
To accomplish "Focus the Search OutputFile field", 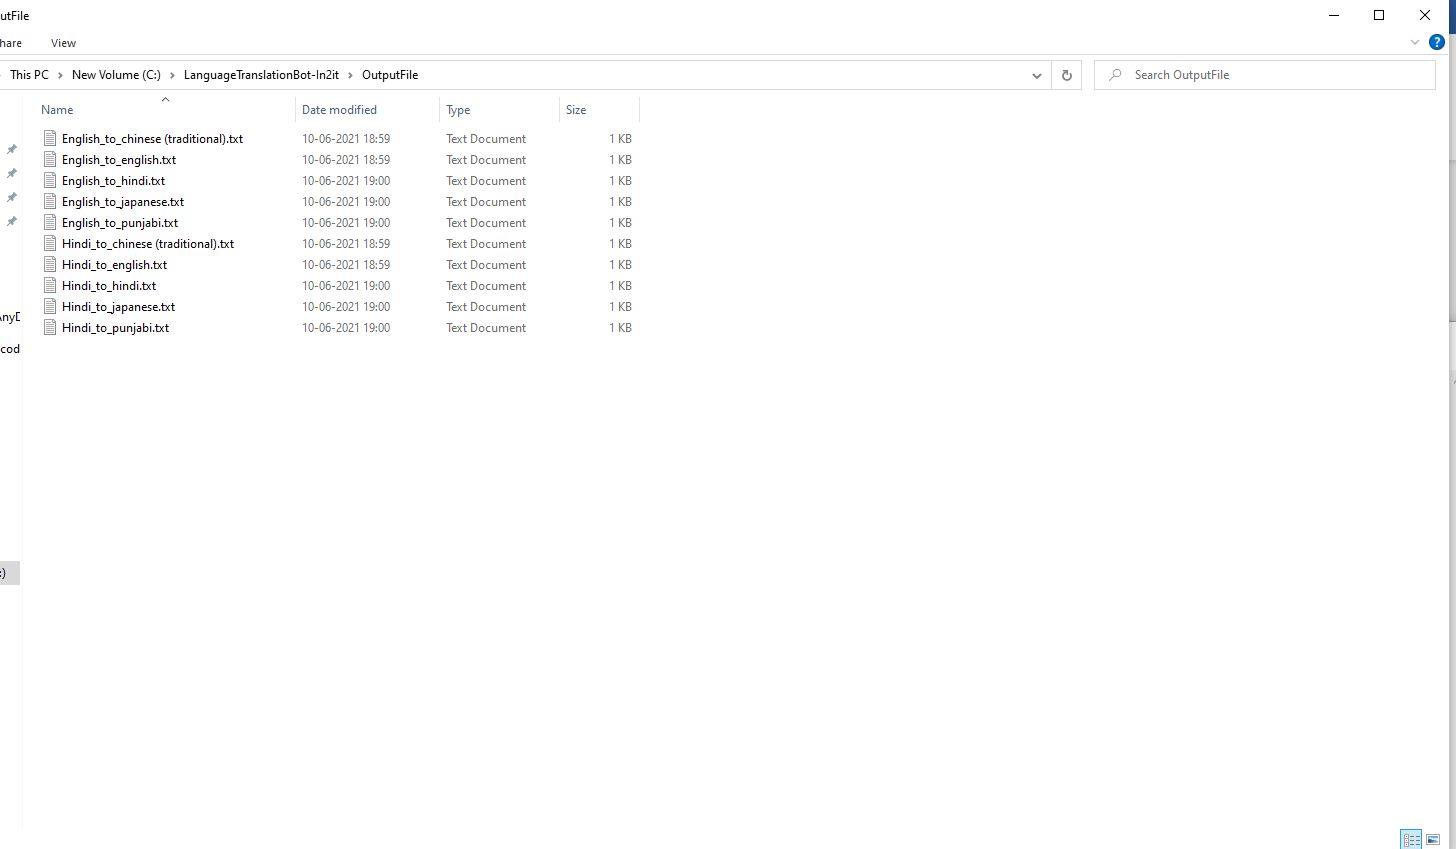I will 1265,75.
